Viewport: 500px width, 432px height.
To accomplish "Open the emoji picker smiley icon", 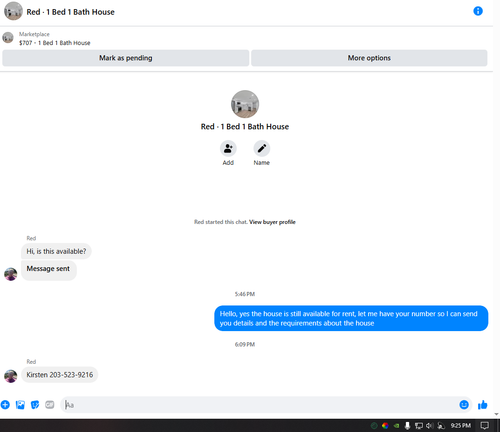I will (x=464, y=405).
